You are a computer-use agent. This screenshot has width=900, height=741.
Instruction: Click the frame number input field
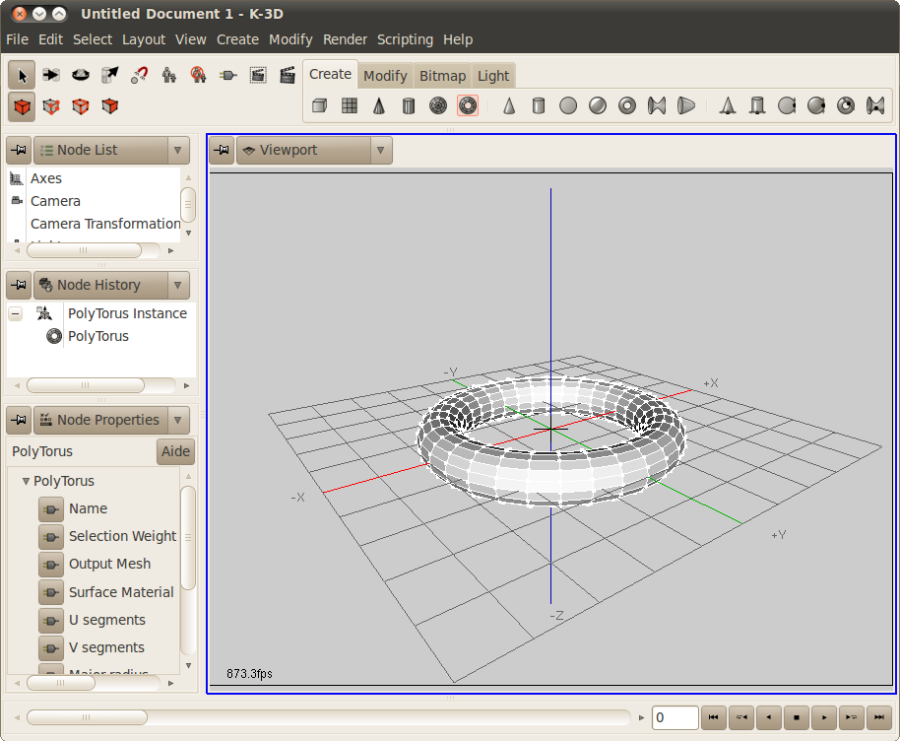(x=675, y=717)
